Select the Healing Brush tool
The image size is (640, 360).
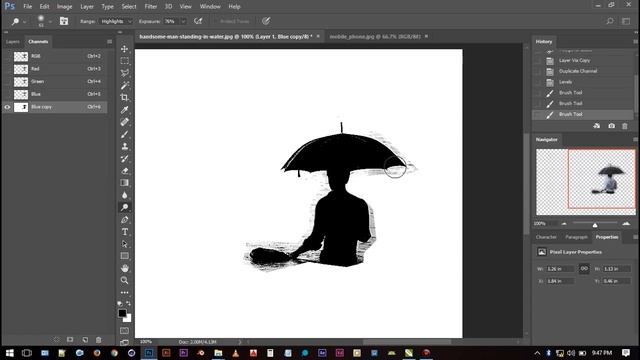coord(124,122)
